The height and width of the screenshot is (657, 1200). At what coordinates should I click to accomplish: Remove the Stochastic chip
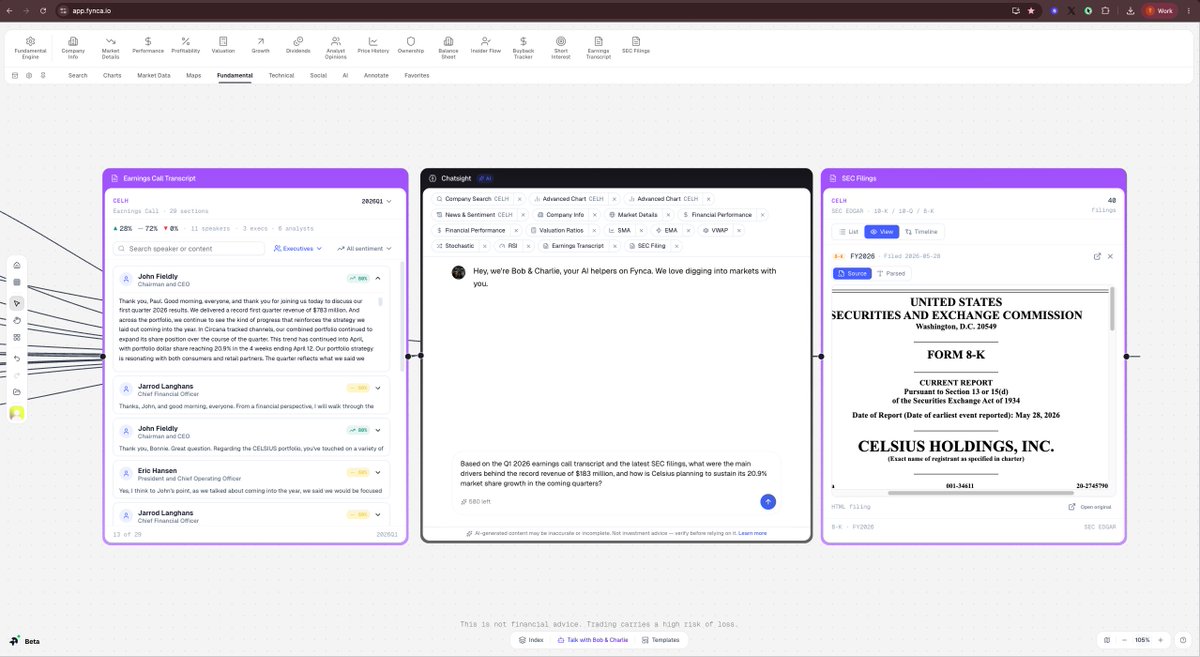pyautogui.click(x=485, y=245)
